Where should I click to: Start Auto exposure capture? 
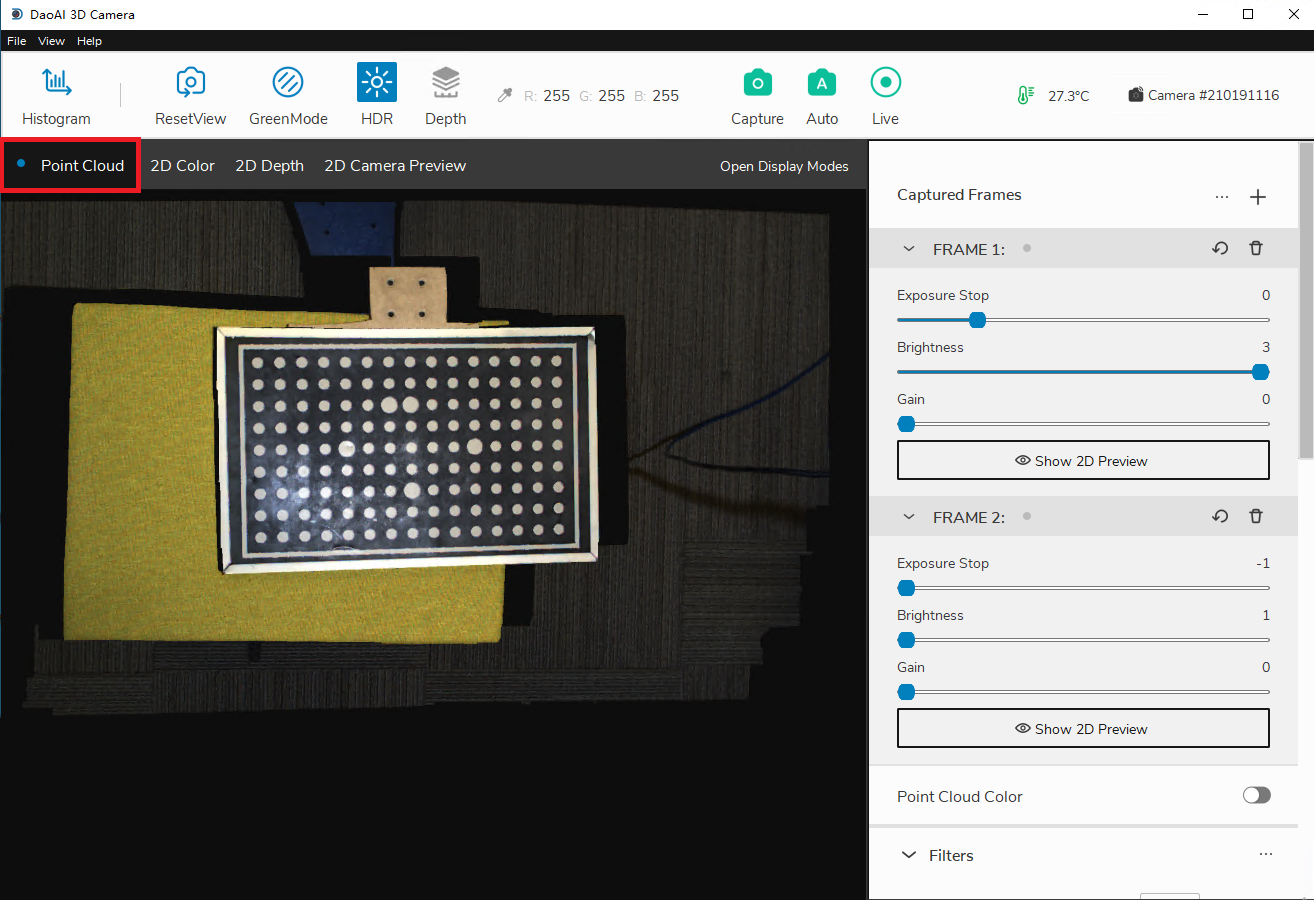(x=821, y=83)
